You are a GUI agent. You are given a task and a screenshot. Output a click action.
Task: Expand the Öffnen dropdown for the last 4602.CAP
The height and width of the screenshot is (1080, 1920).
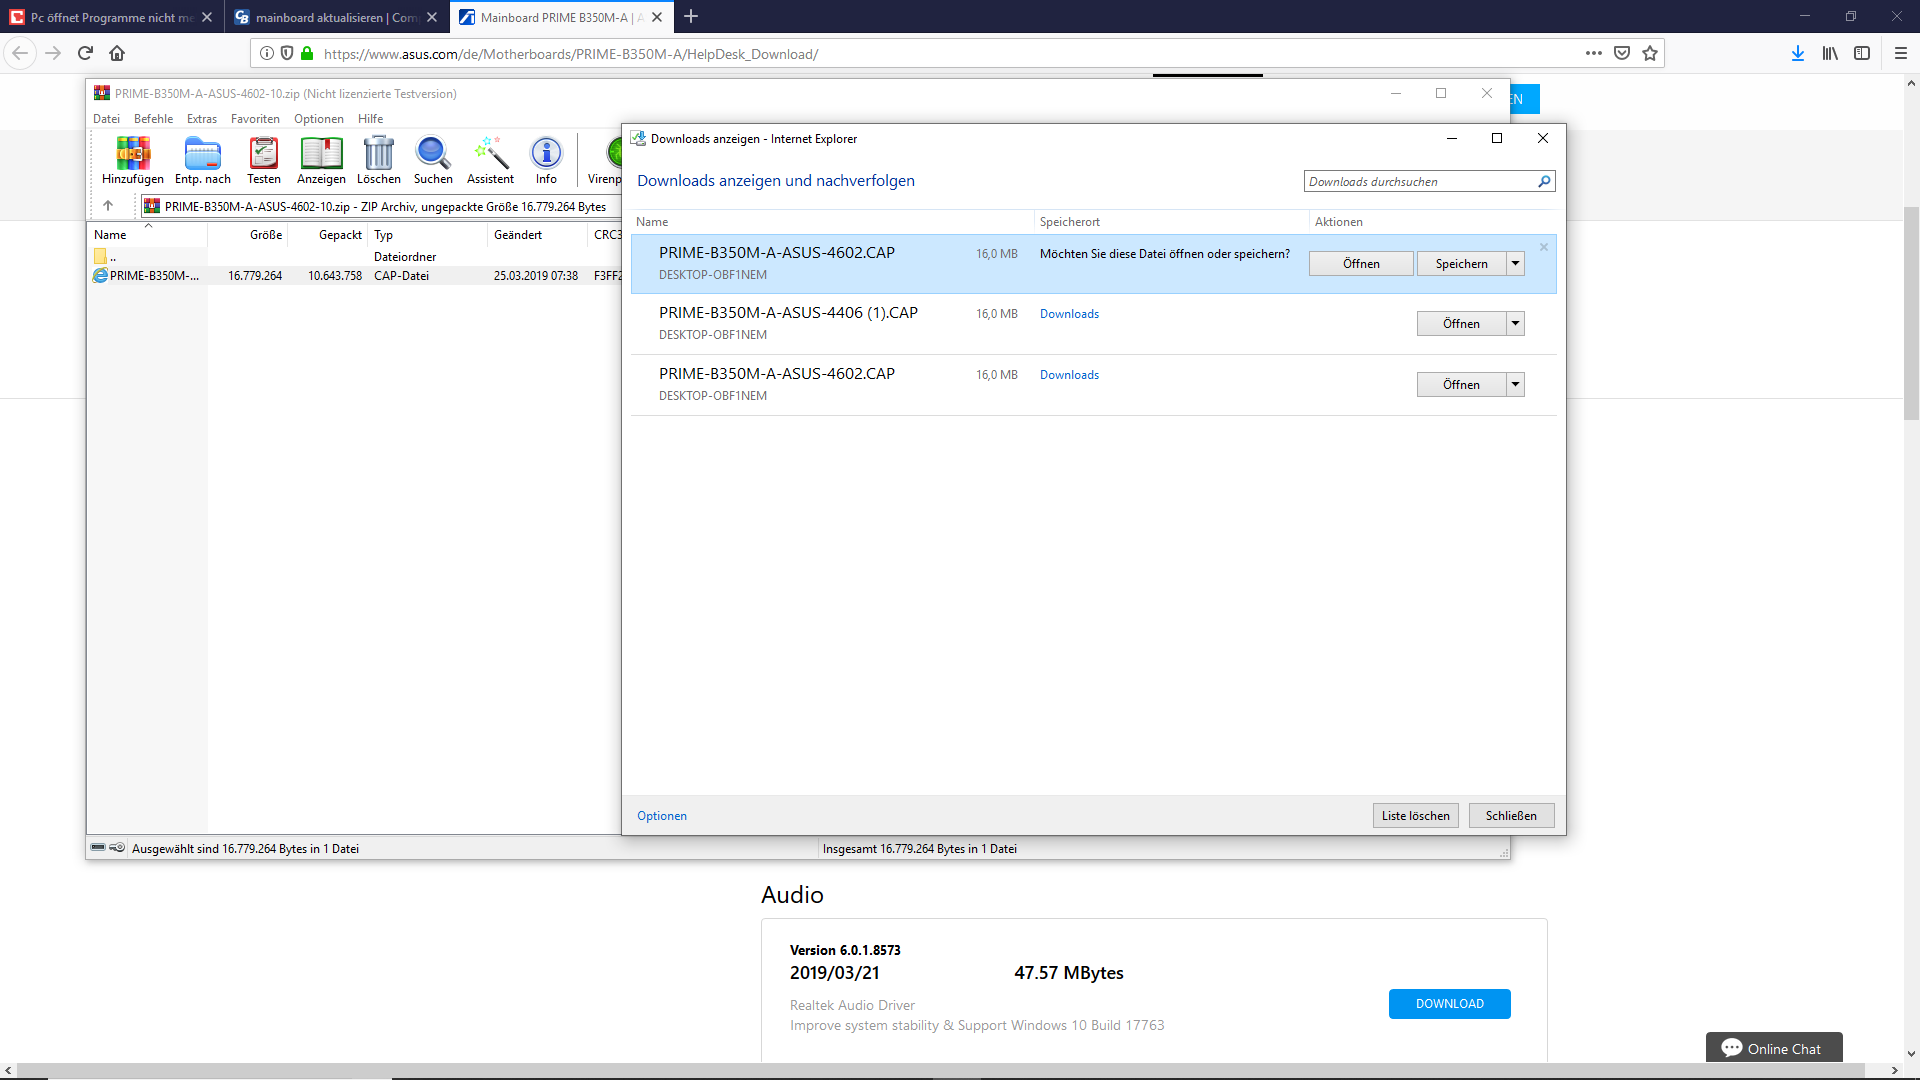tap(1516, 385)
